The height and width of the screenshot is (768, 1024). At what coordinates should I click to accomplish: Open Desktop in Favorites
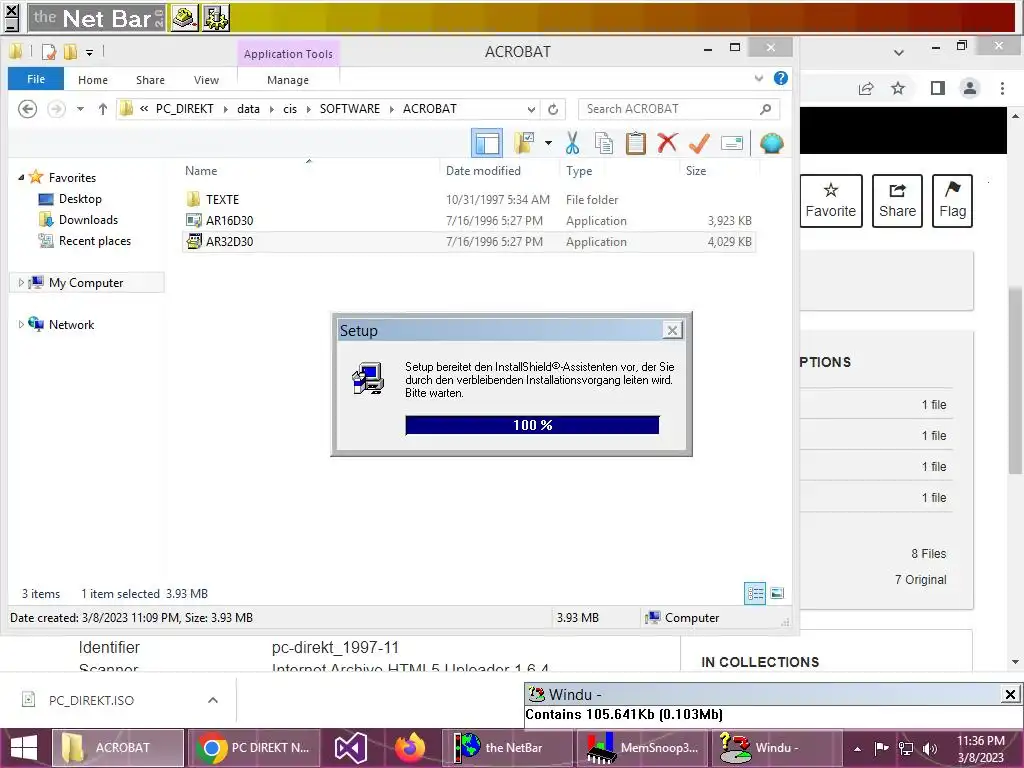click(80, 199)
